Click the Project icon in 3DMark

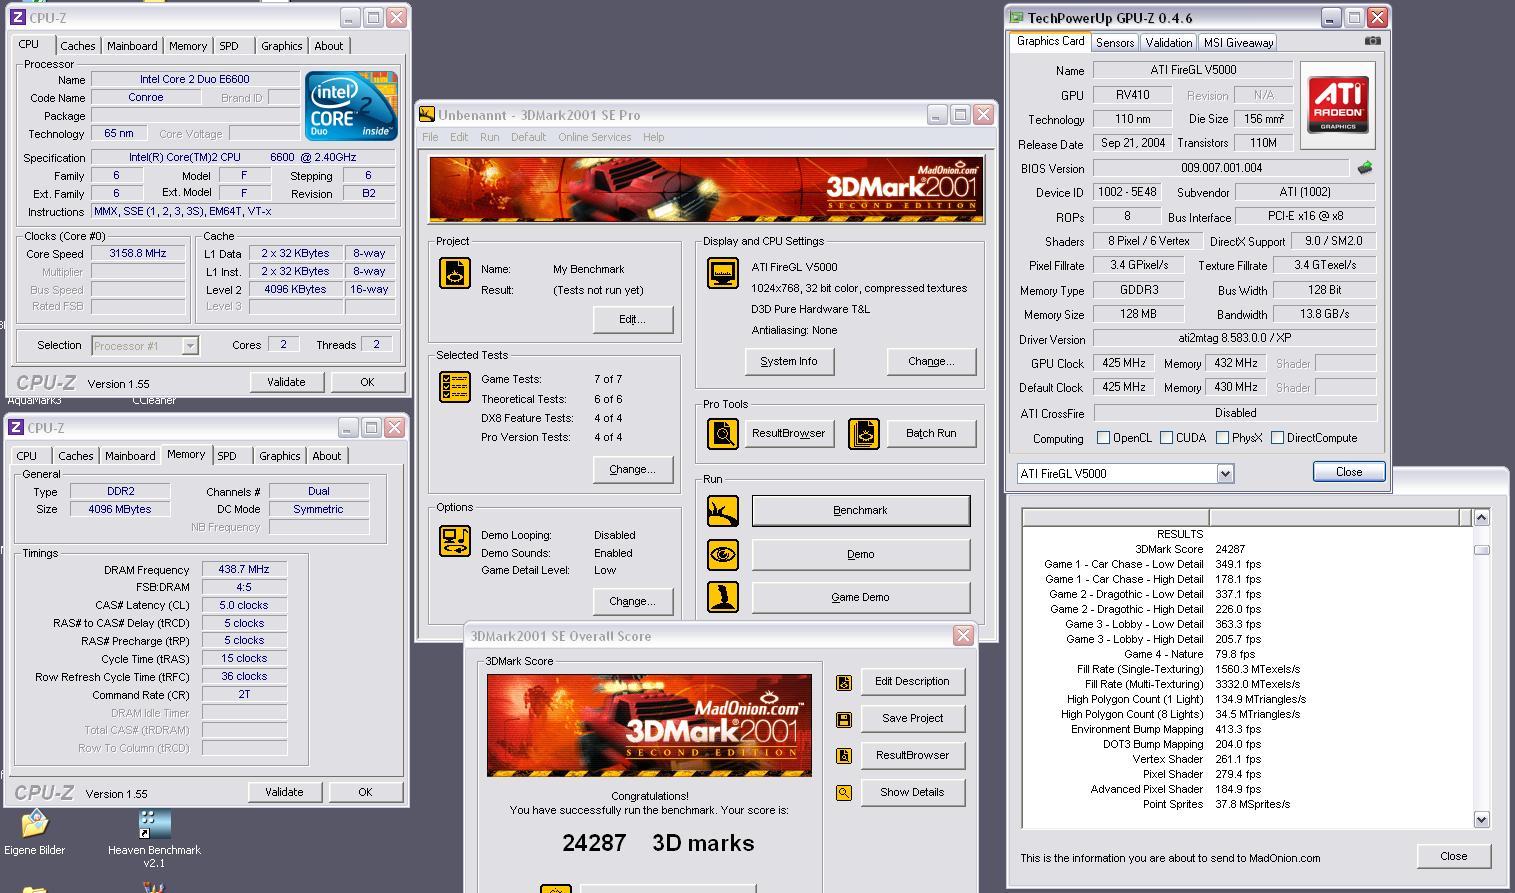tap(455, 272)
